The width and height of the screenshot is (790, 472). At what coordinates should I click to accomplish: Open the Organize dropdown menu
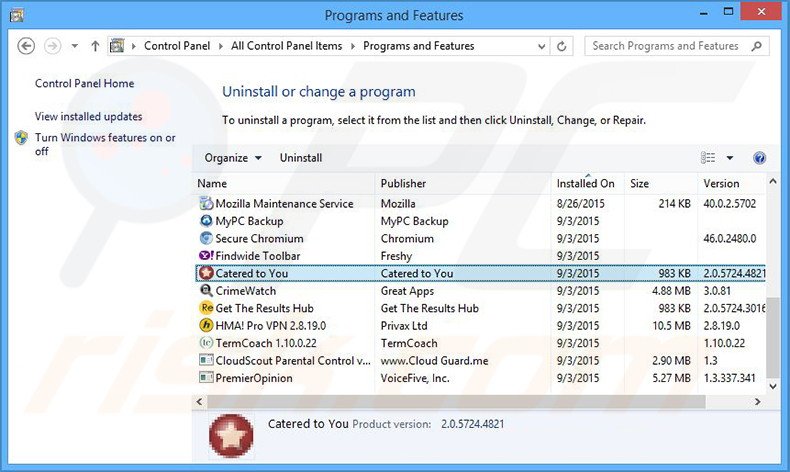[x=232, y=158]
